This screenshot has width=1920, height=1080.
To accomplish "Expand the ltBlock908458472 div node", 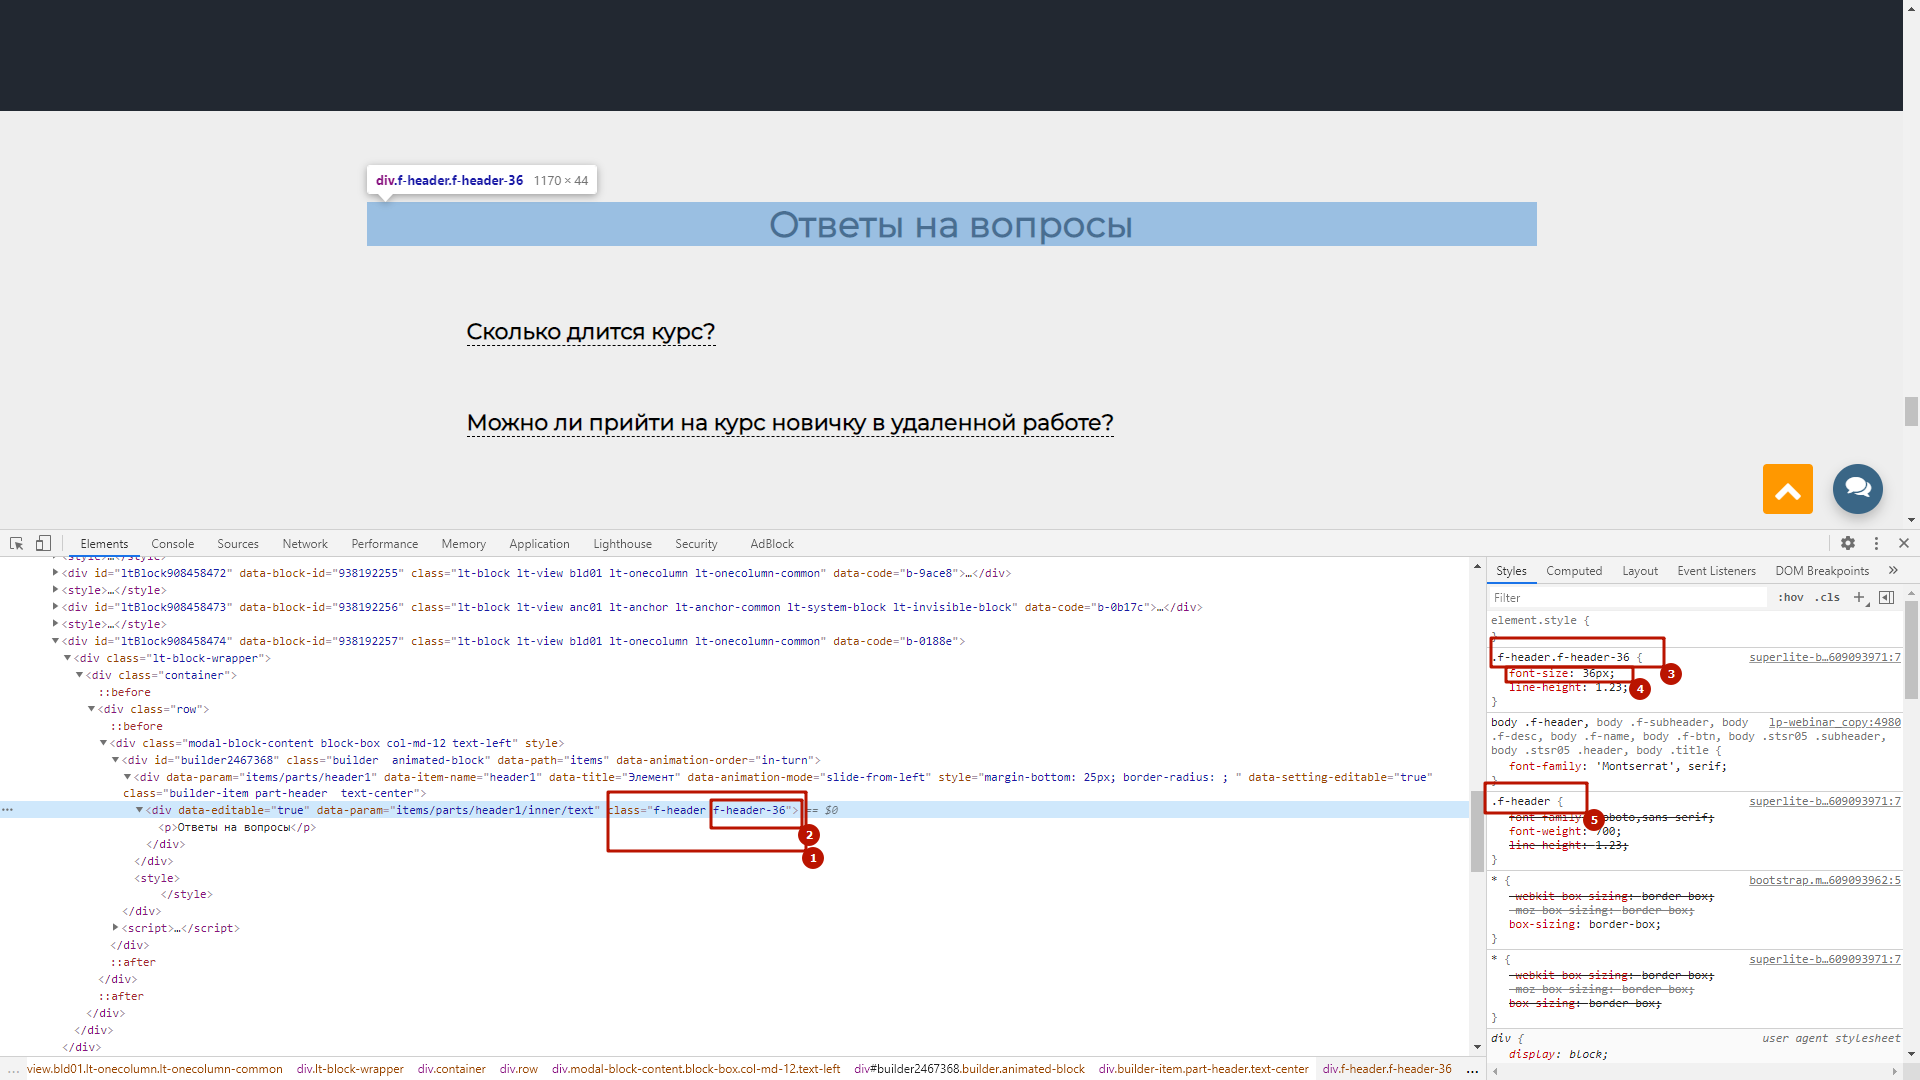I will (55, 573).
